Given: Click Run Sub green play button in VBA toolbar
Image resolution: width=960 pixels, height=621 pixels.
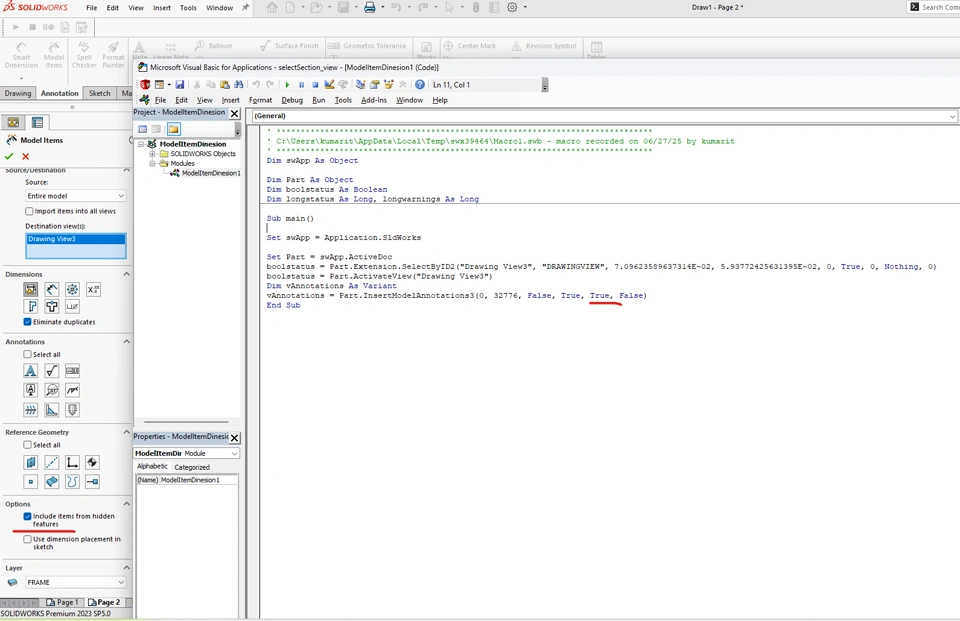Looking at the screenshot, I should 287,85.
